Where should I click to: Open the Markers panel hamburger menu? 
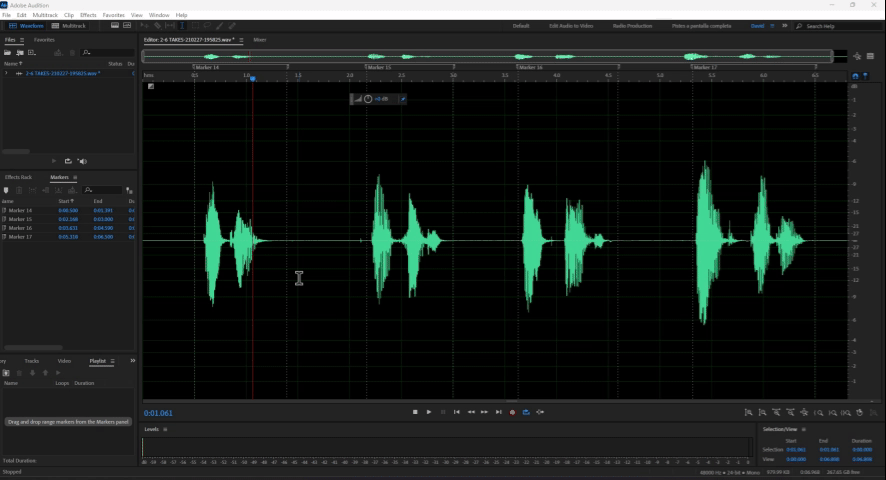pyautogui.click(x=75, y=177)
